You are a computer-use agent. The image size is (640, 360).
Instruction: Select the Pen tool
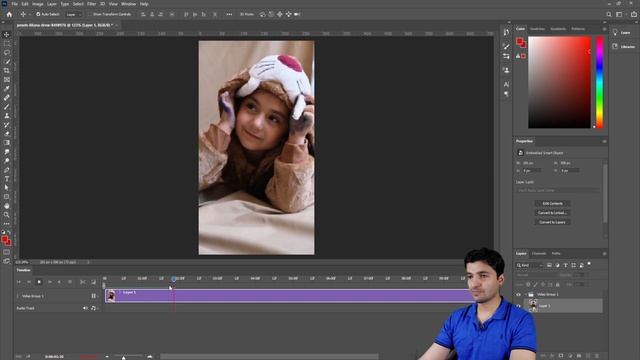pyautogui.click(x=7, y=169)
